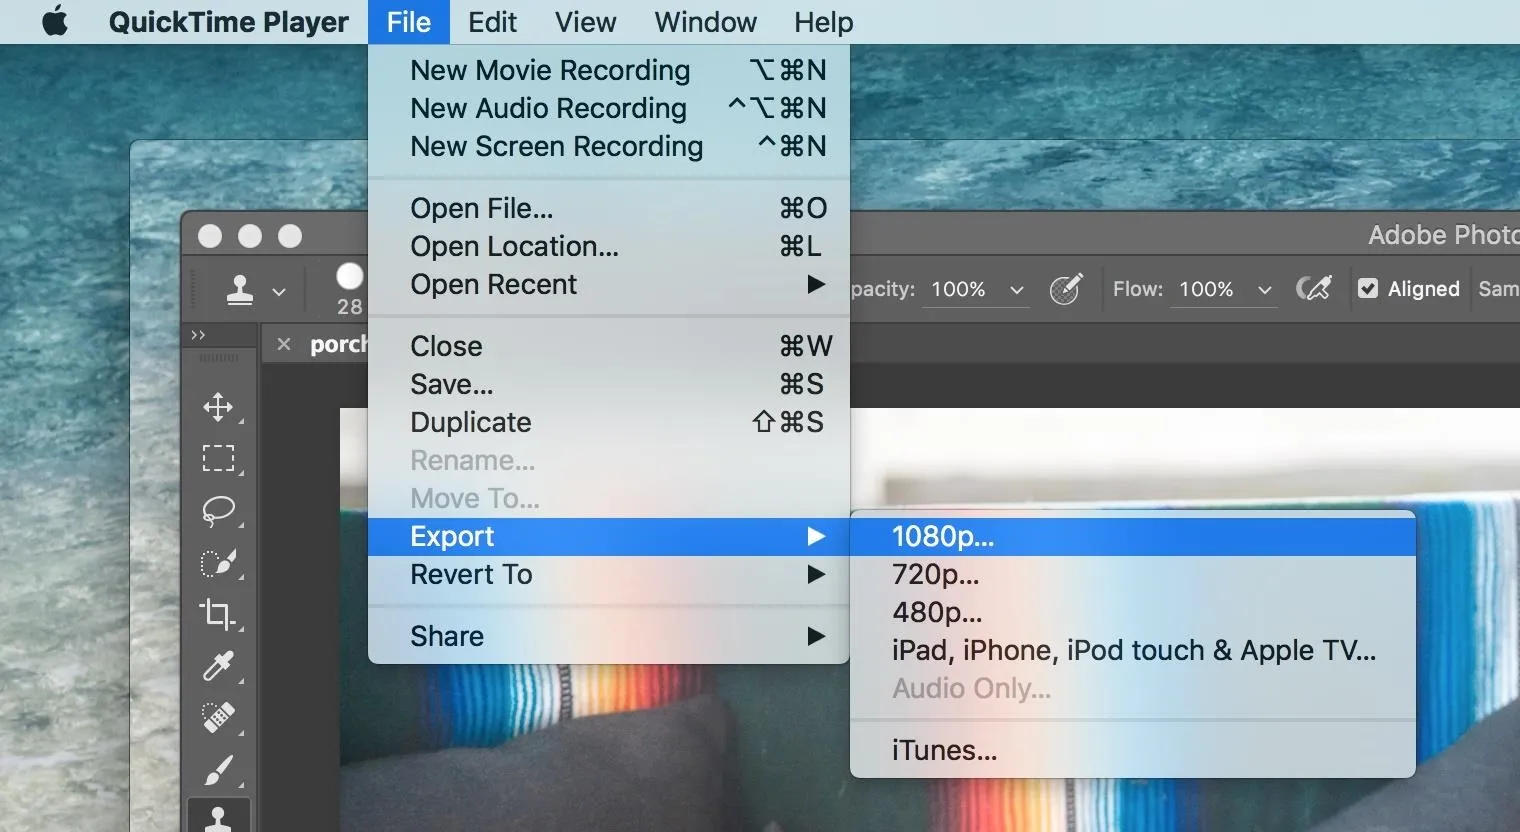The height and width of the screenshot is (832, 1520).
Task: Expand the Share submenu
Action: tap(609, 636)
